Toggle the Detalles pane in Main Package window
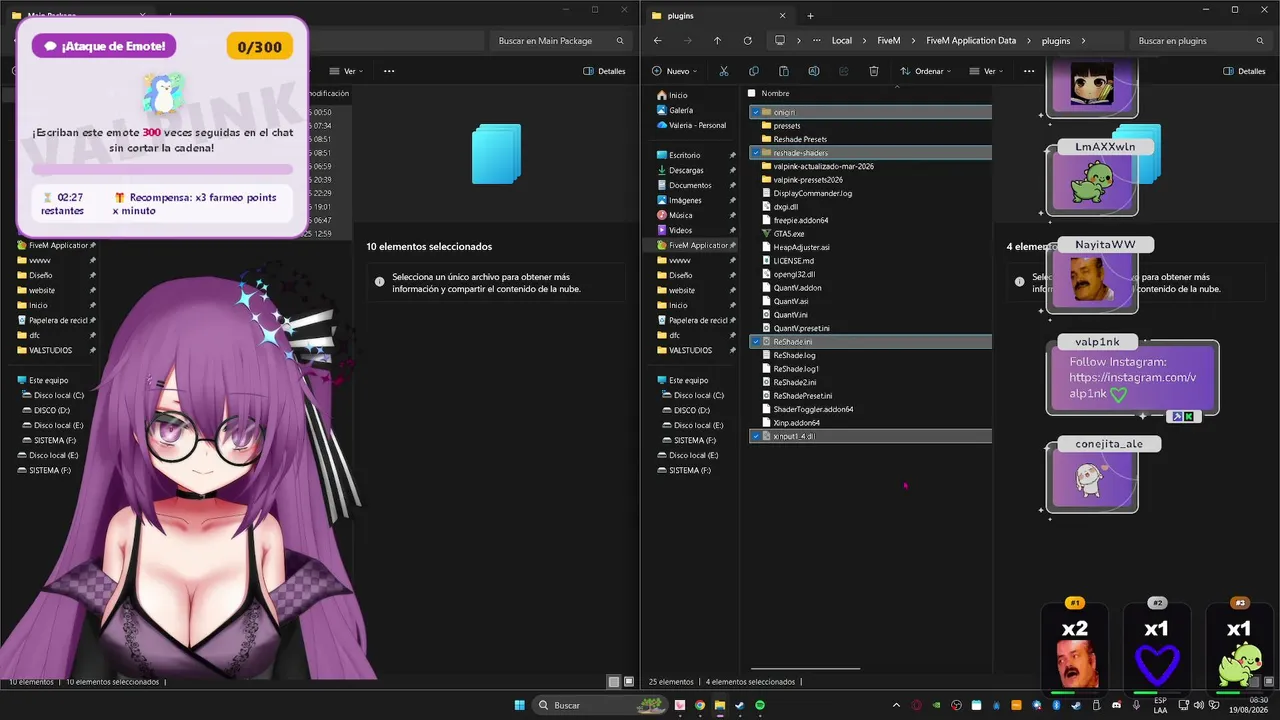 click(605, 71)
